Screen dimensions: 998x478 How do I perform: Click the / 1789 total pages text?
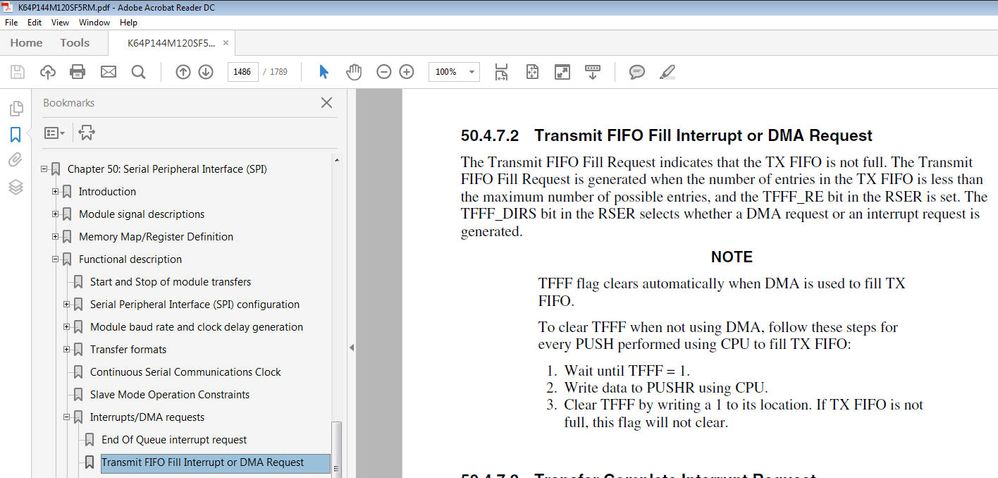coord(276,72)
